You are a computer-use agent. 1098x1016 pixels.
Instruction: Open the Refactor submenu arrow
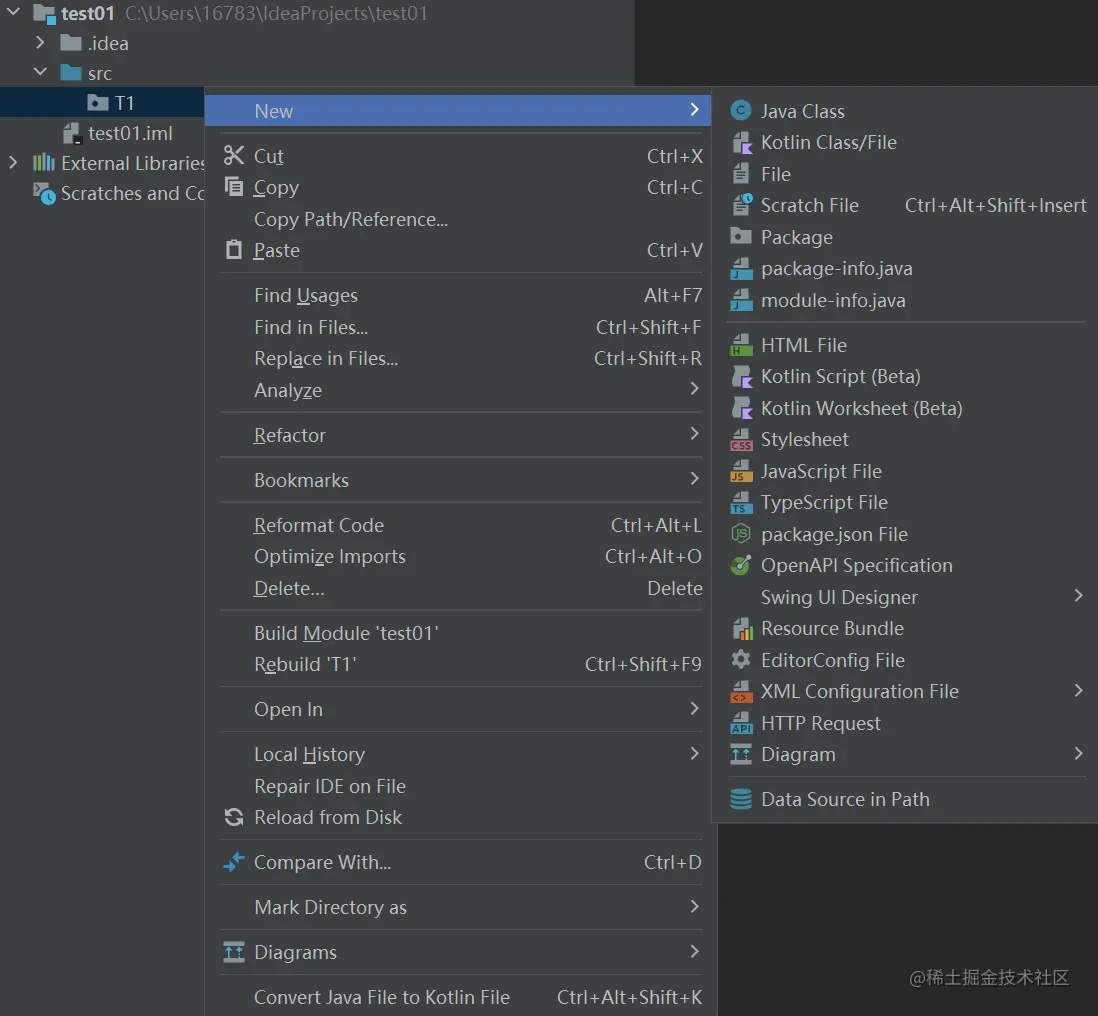pyautogui.click(x=694, y=433)
